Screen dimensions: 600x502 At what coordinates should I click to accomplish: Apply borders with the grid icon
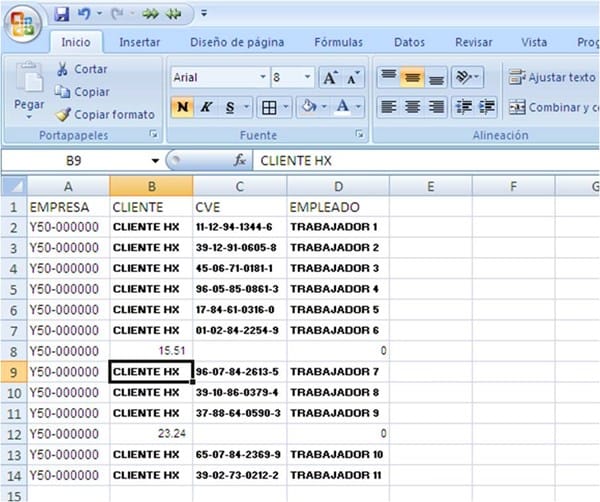[x=269, y=108]
